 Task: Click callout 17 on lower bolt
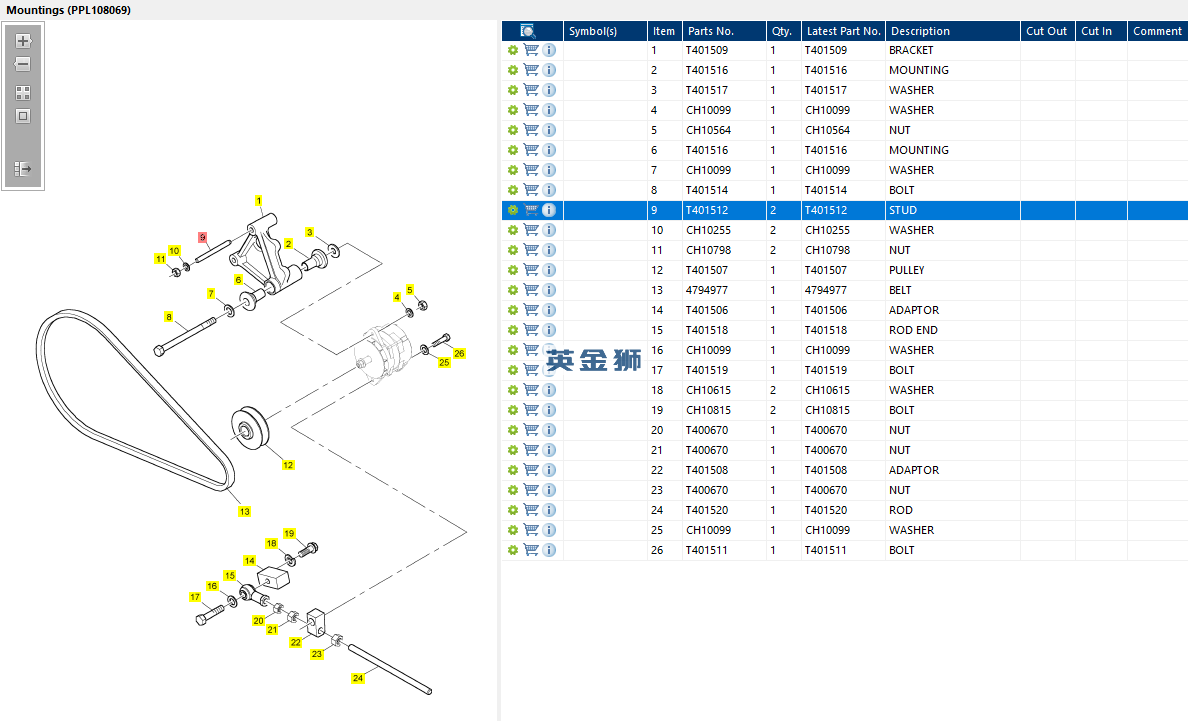pyautogui.click(x=195, y=597)
